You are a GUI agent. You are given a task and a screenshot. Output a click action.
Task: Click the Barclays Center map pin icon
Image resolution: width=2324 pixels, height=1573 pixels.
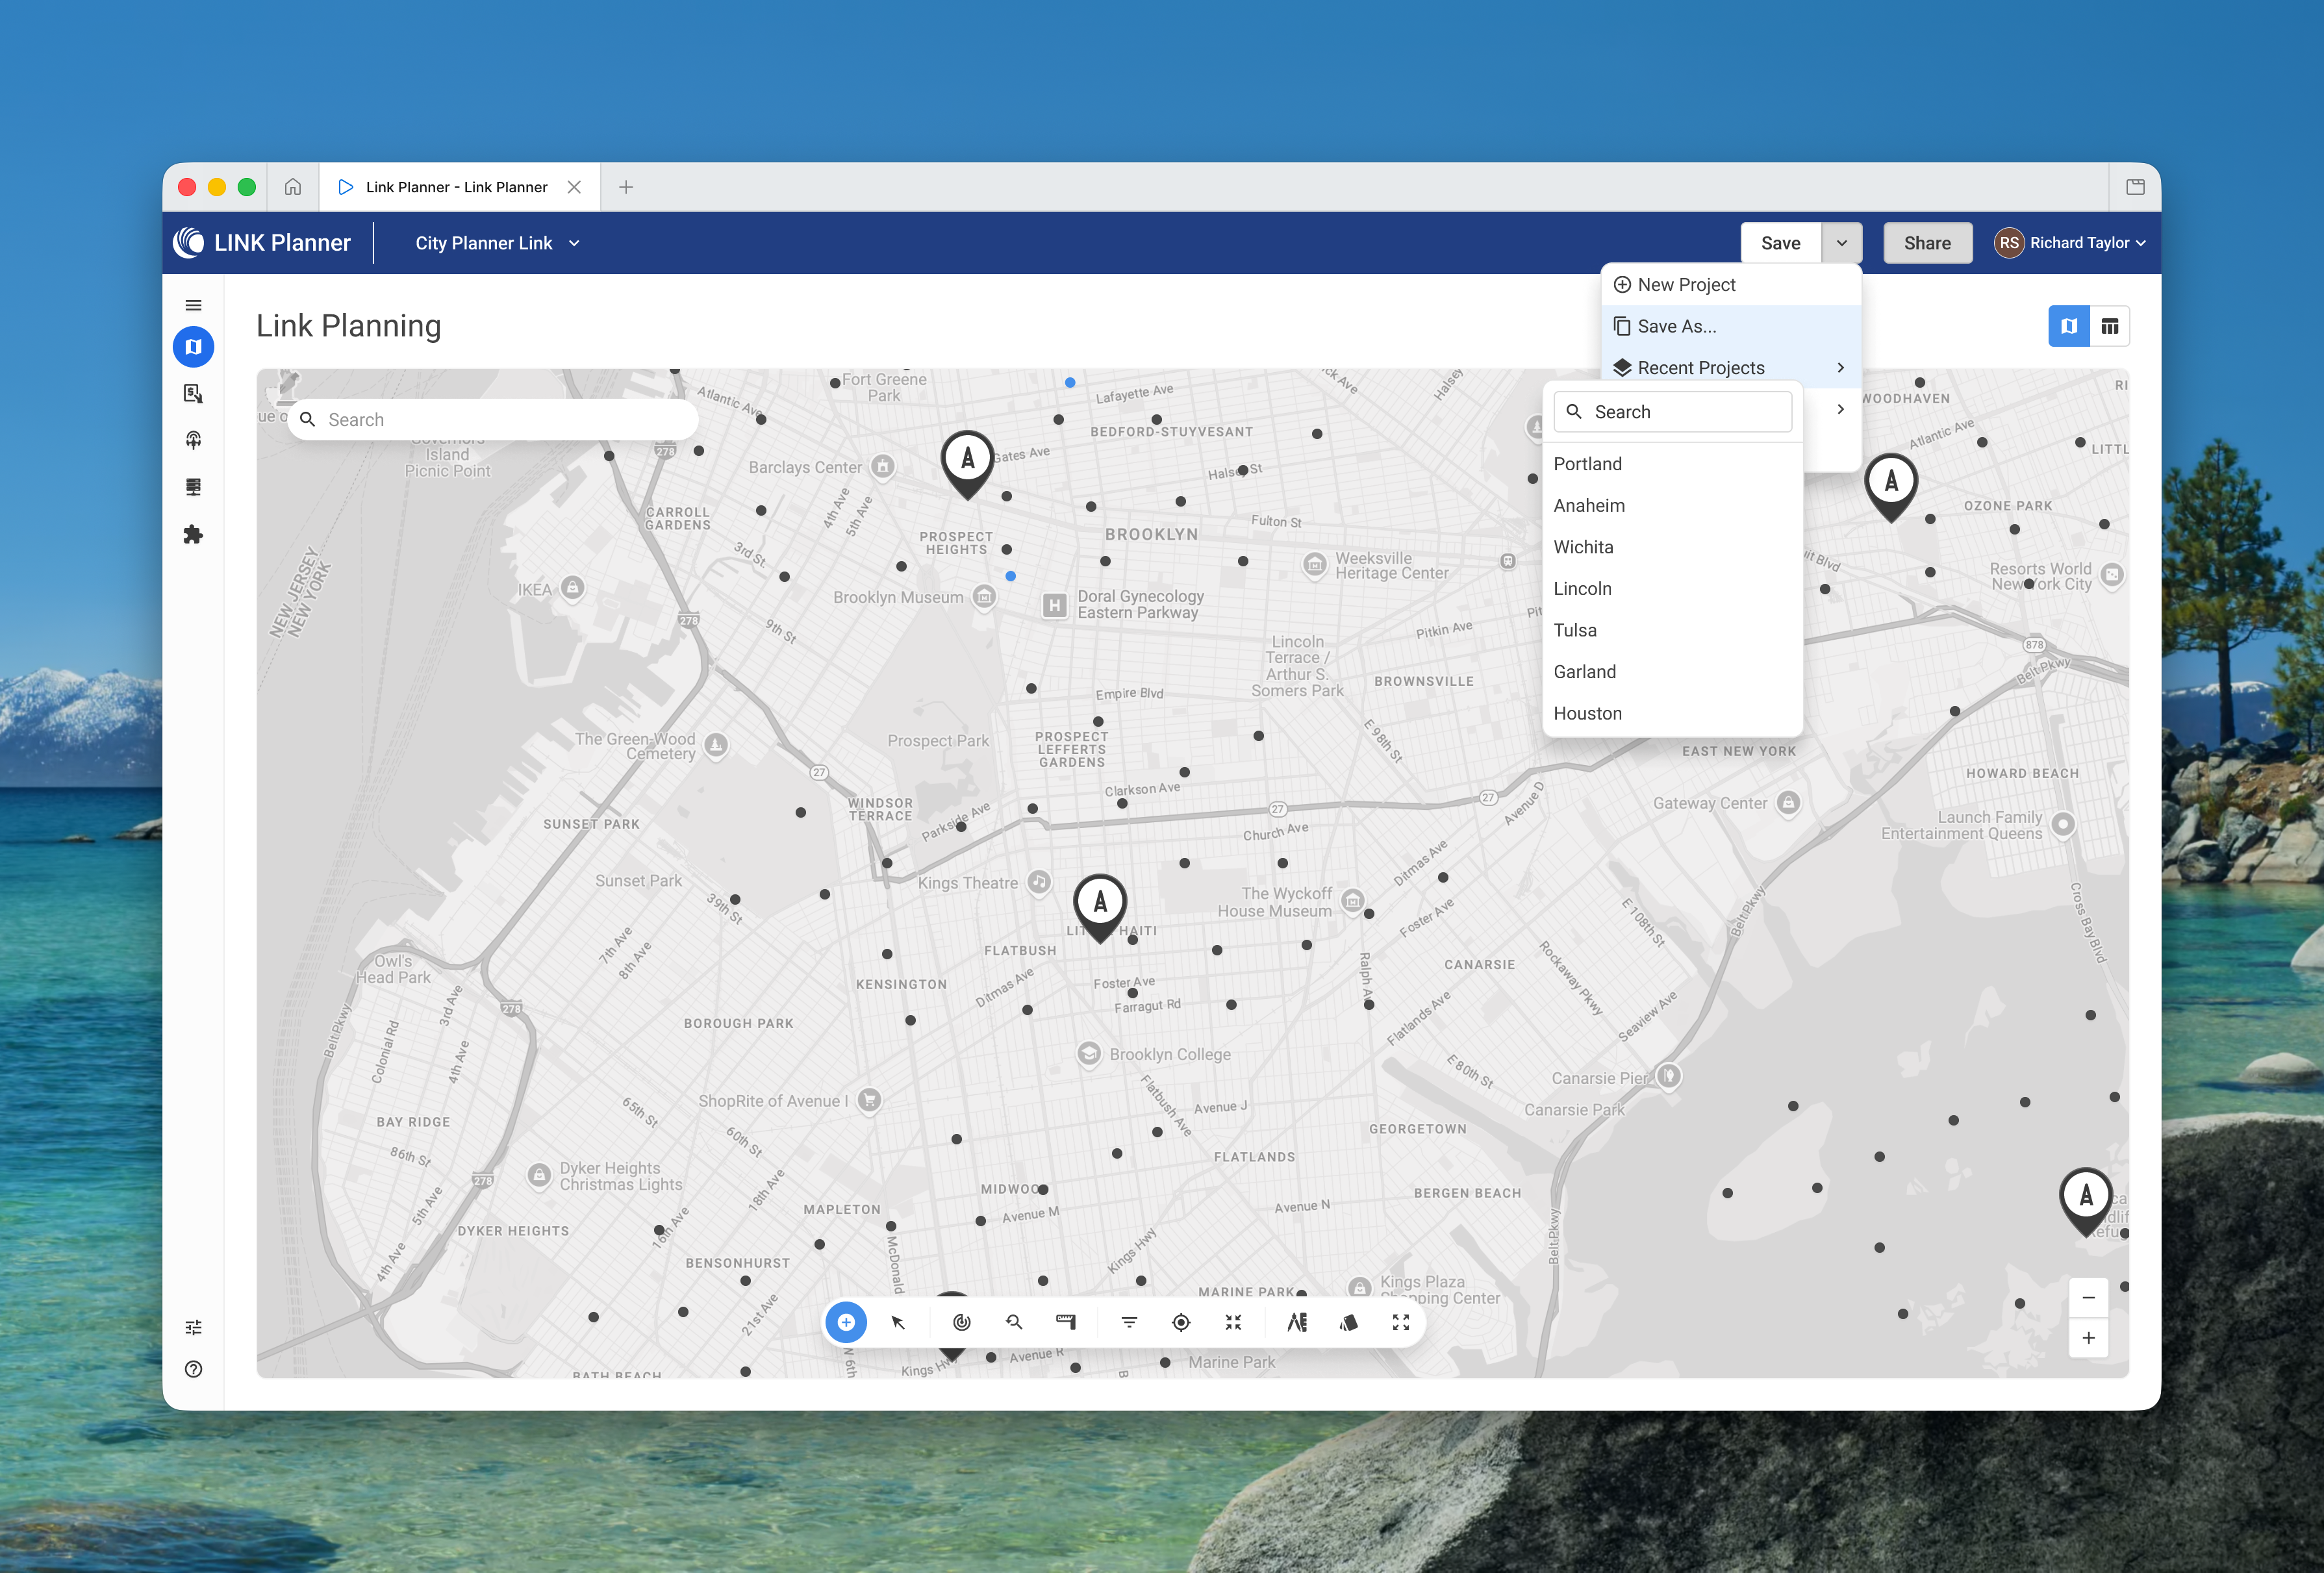pos(882,467)
